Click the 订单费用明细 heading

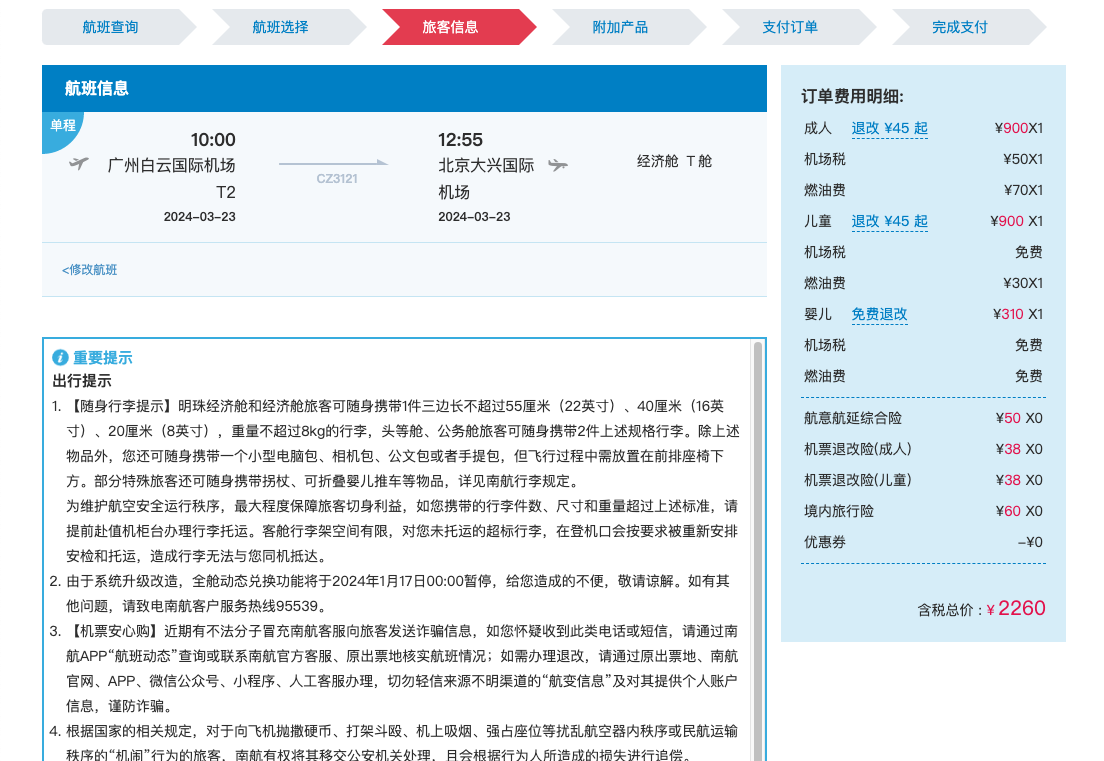click(x=852, y=97)
